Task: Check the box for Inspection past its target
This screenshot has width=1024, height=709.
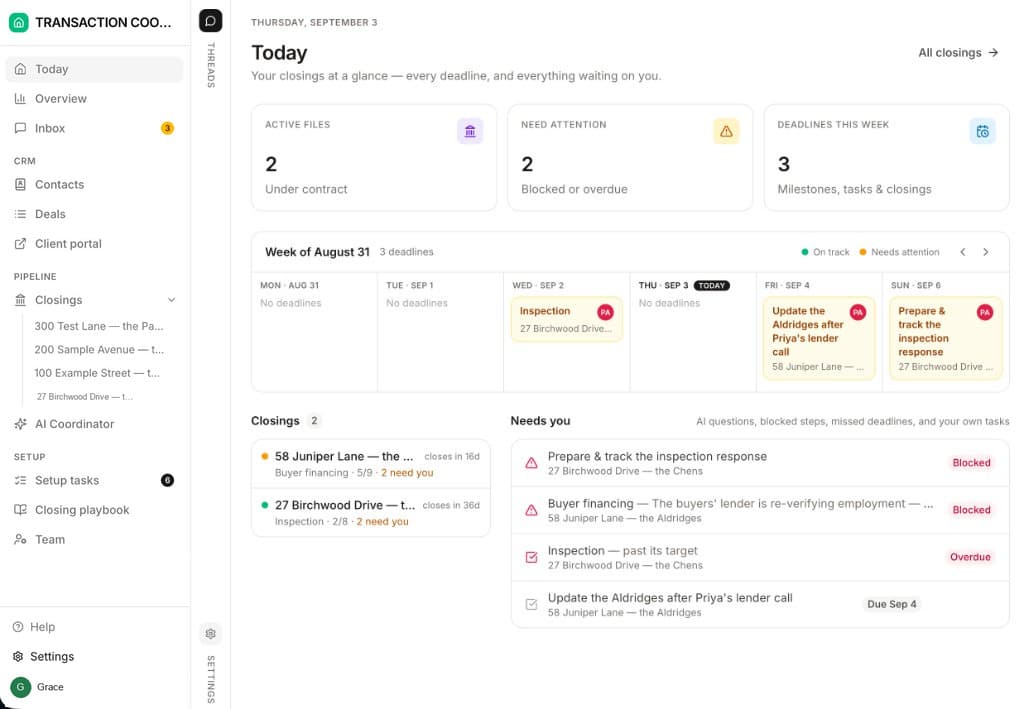Action: [532, 557]
